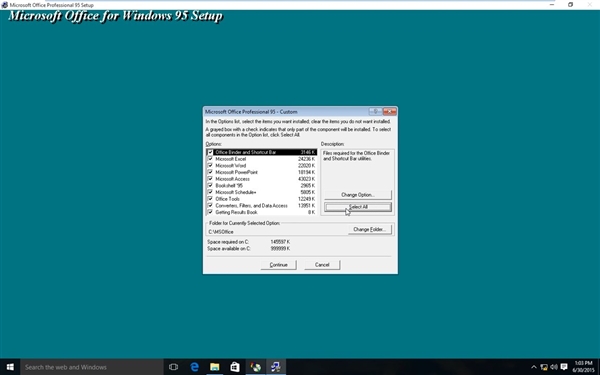Image resolution: width=600 pixels, height=375 pixels.
Task: Open the clock showing 1:03 PM
Action: point(583,367)
